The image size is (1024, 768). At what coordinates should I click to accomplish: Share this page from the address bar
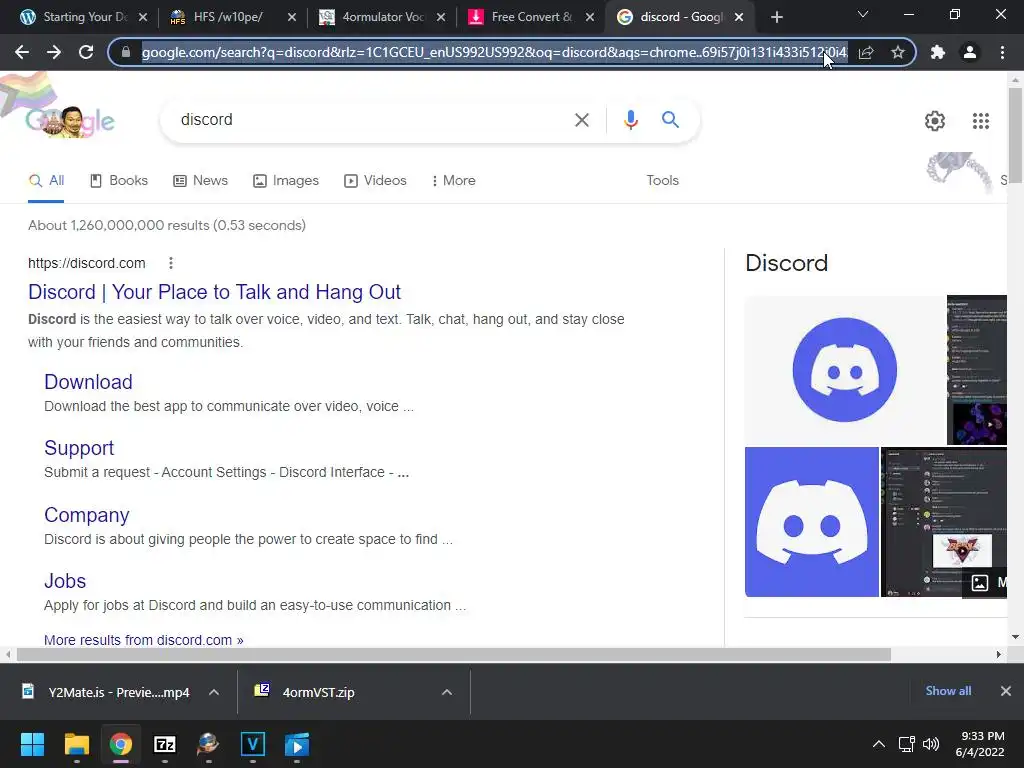tap(866, 52)
